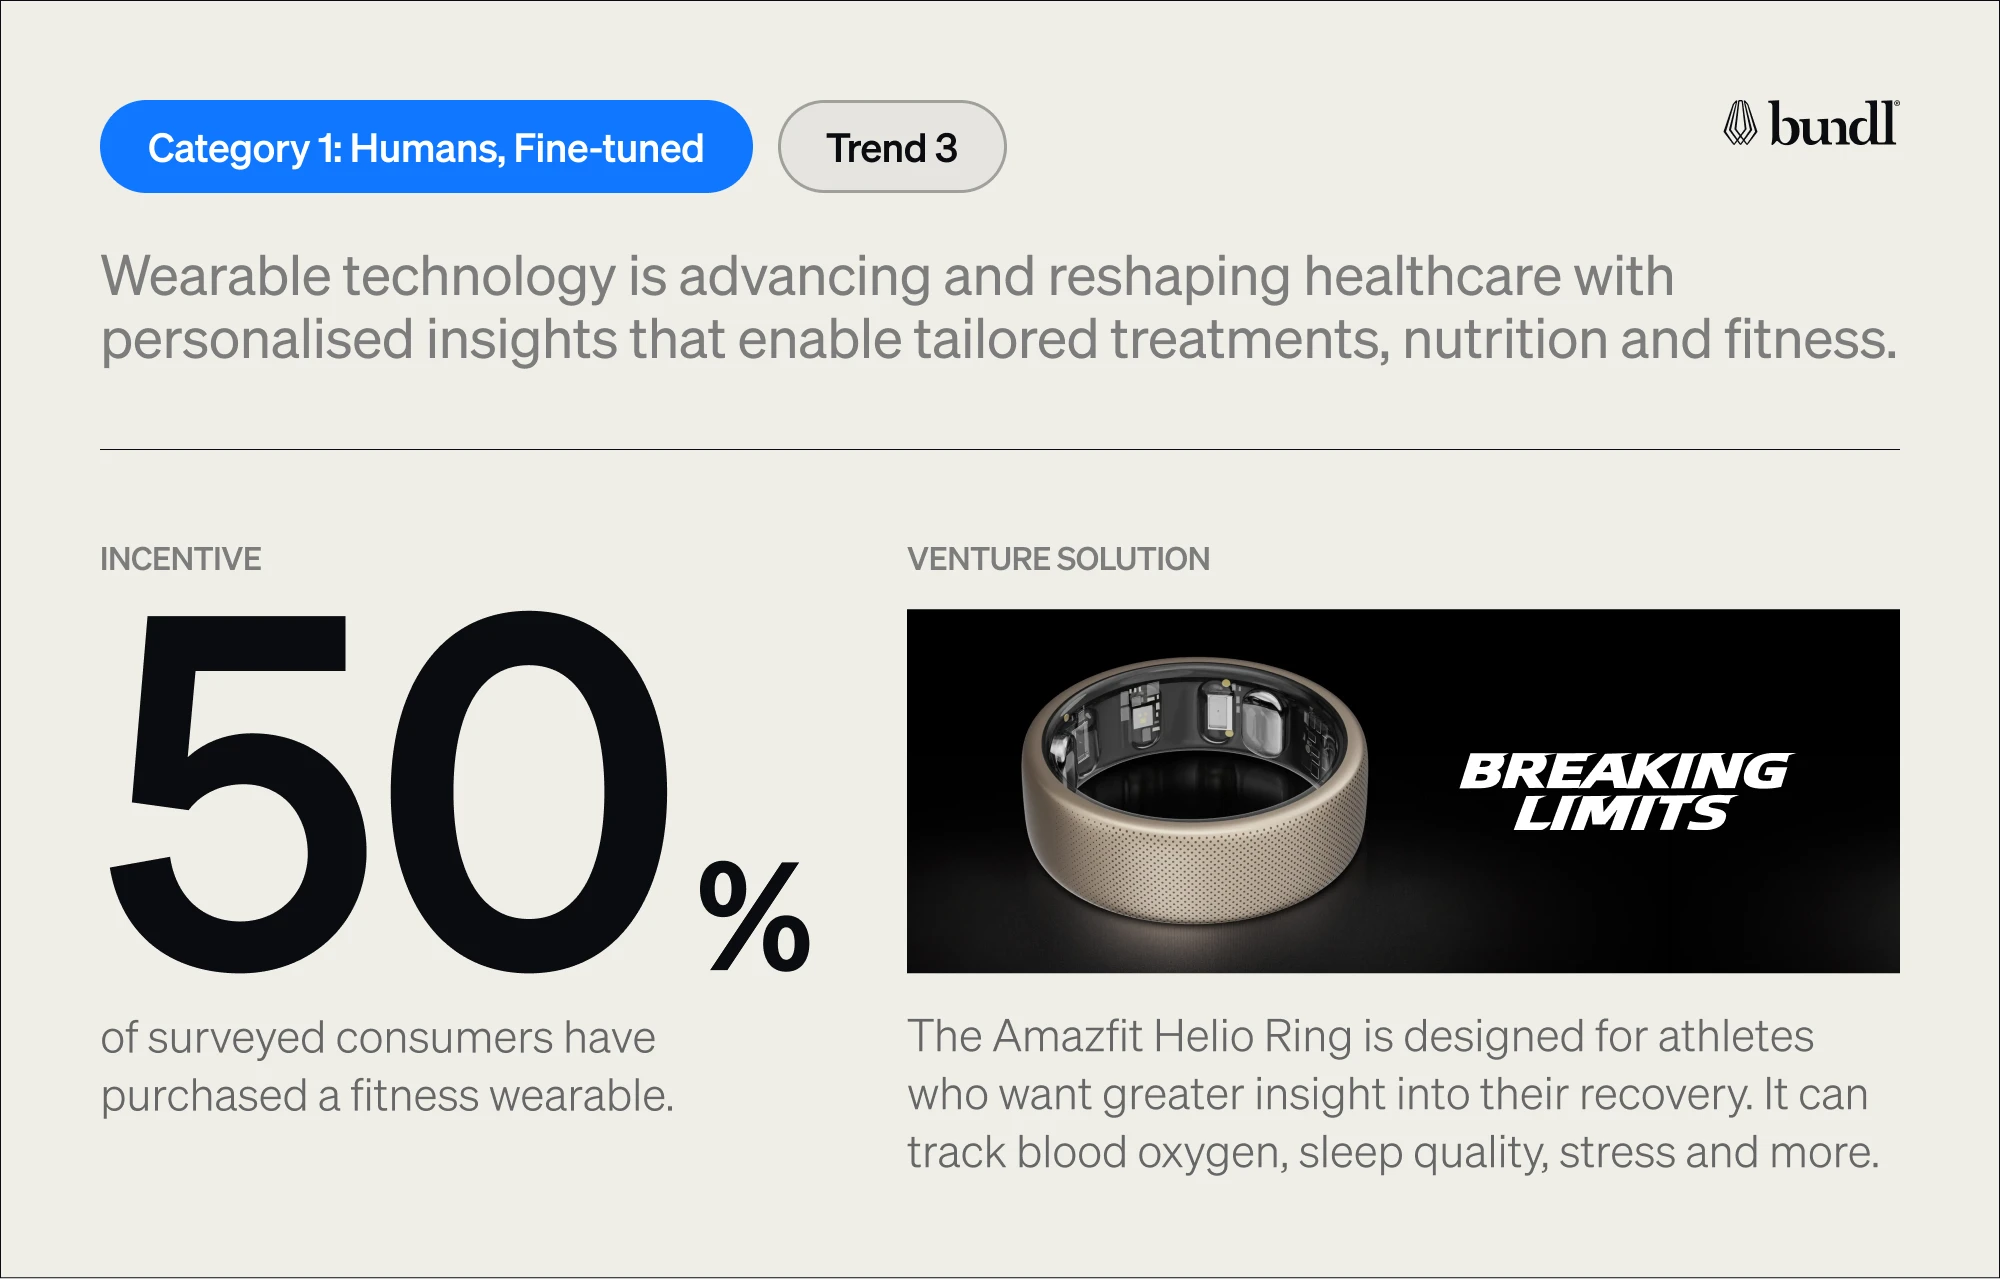The image size is (2000, 1279).
Task: Click the INCENTIVE section label
Action: [x=181, y=559]
